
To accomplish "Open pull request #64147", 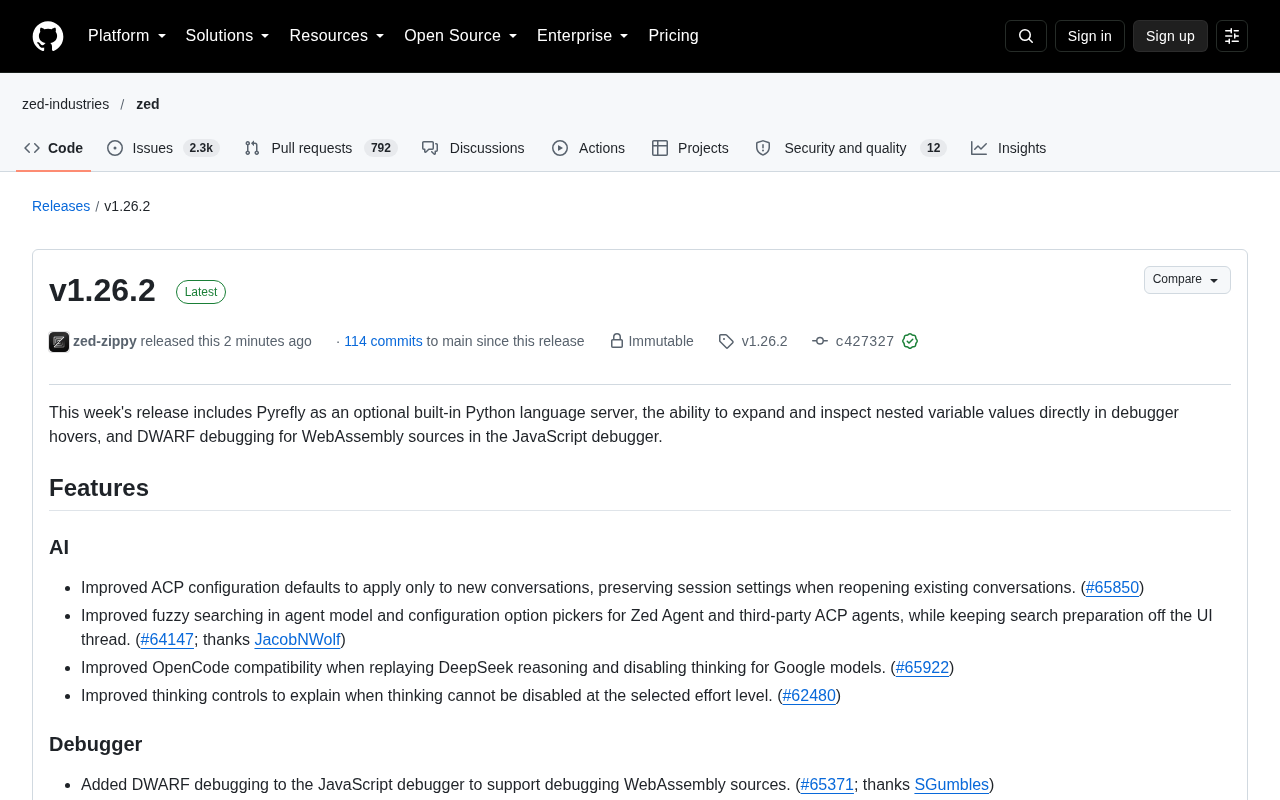I will click(x=167, y=640).
